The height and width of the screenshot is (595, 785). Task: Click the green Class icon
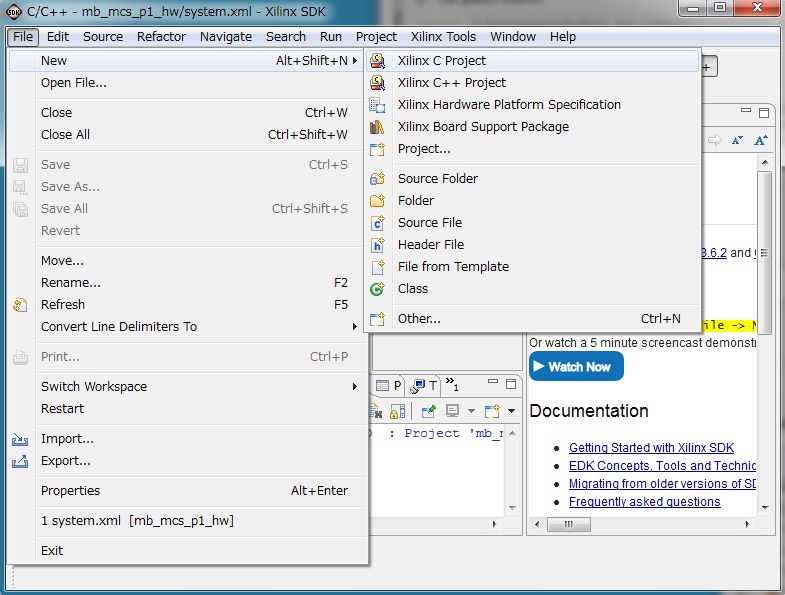click(x=377, y=288)
